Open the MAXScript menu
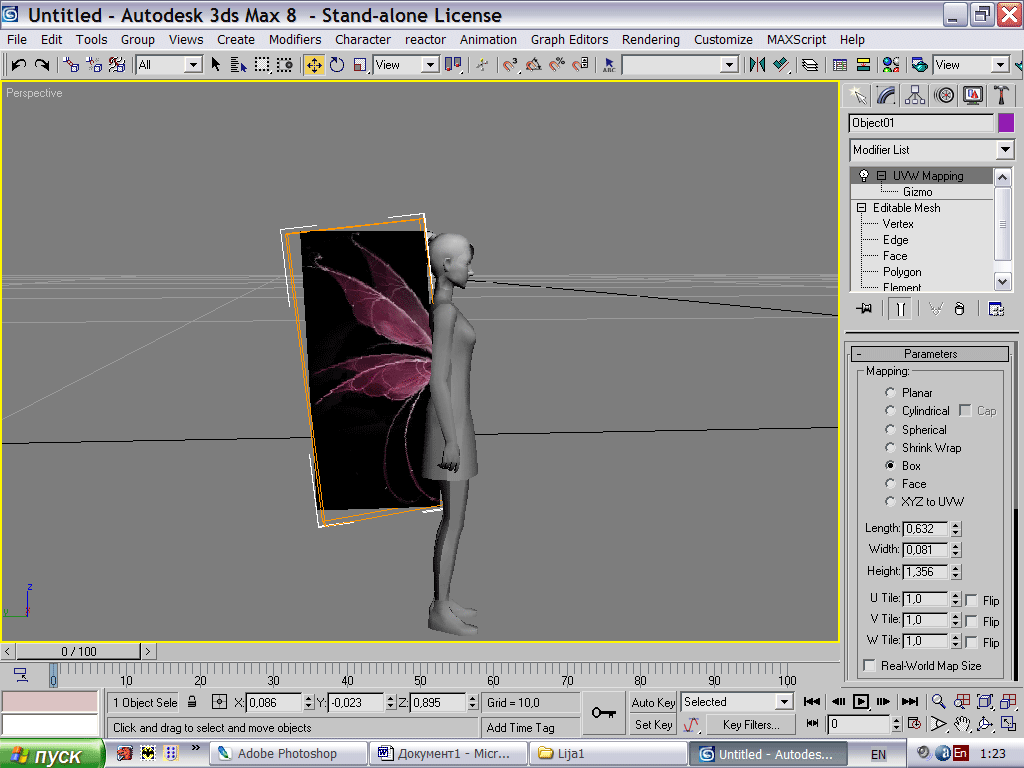The width and height of the screenshot is (1024, 768). tap(796, 39)
